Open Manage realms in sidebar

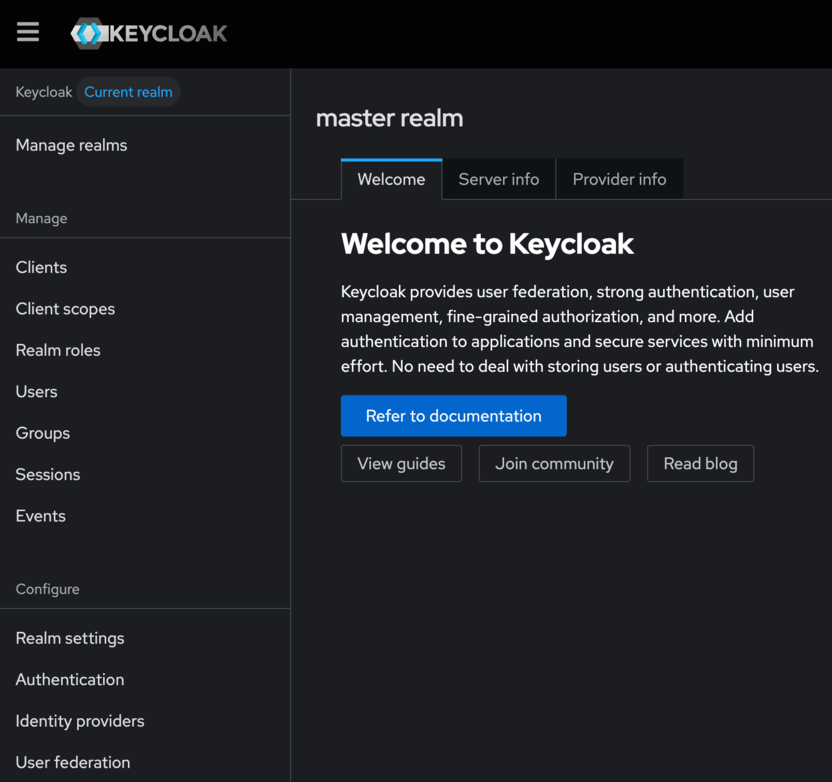[71, 145]
